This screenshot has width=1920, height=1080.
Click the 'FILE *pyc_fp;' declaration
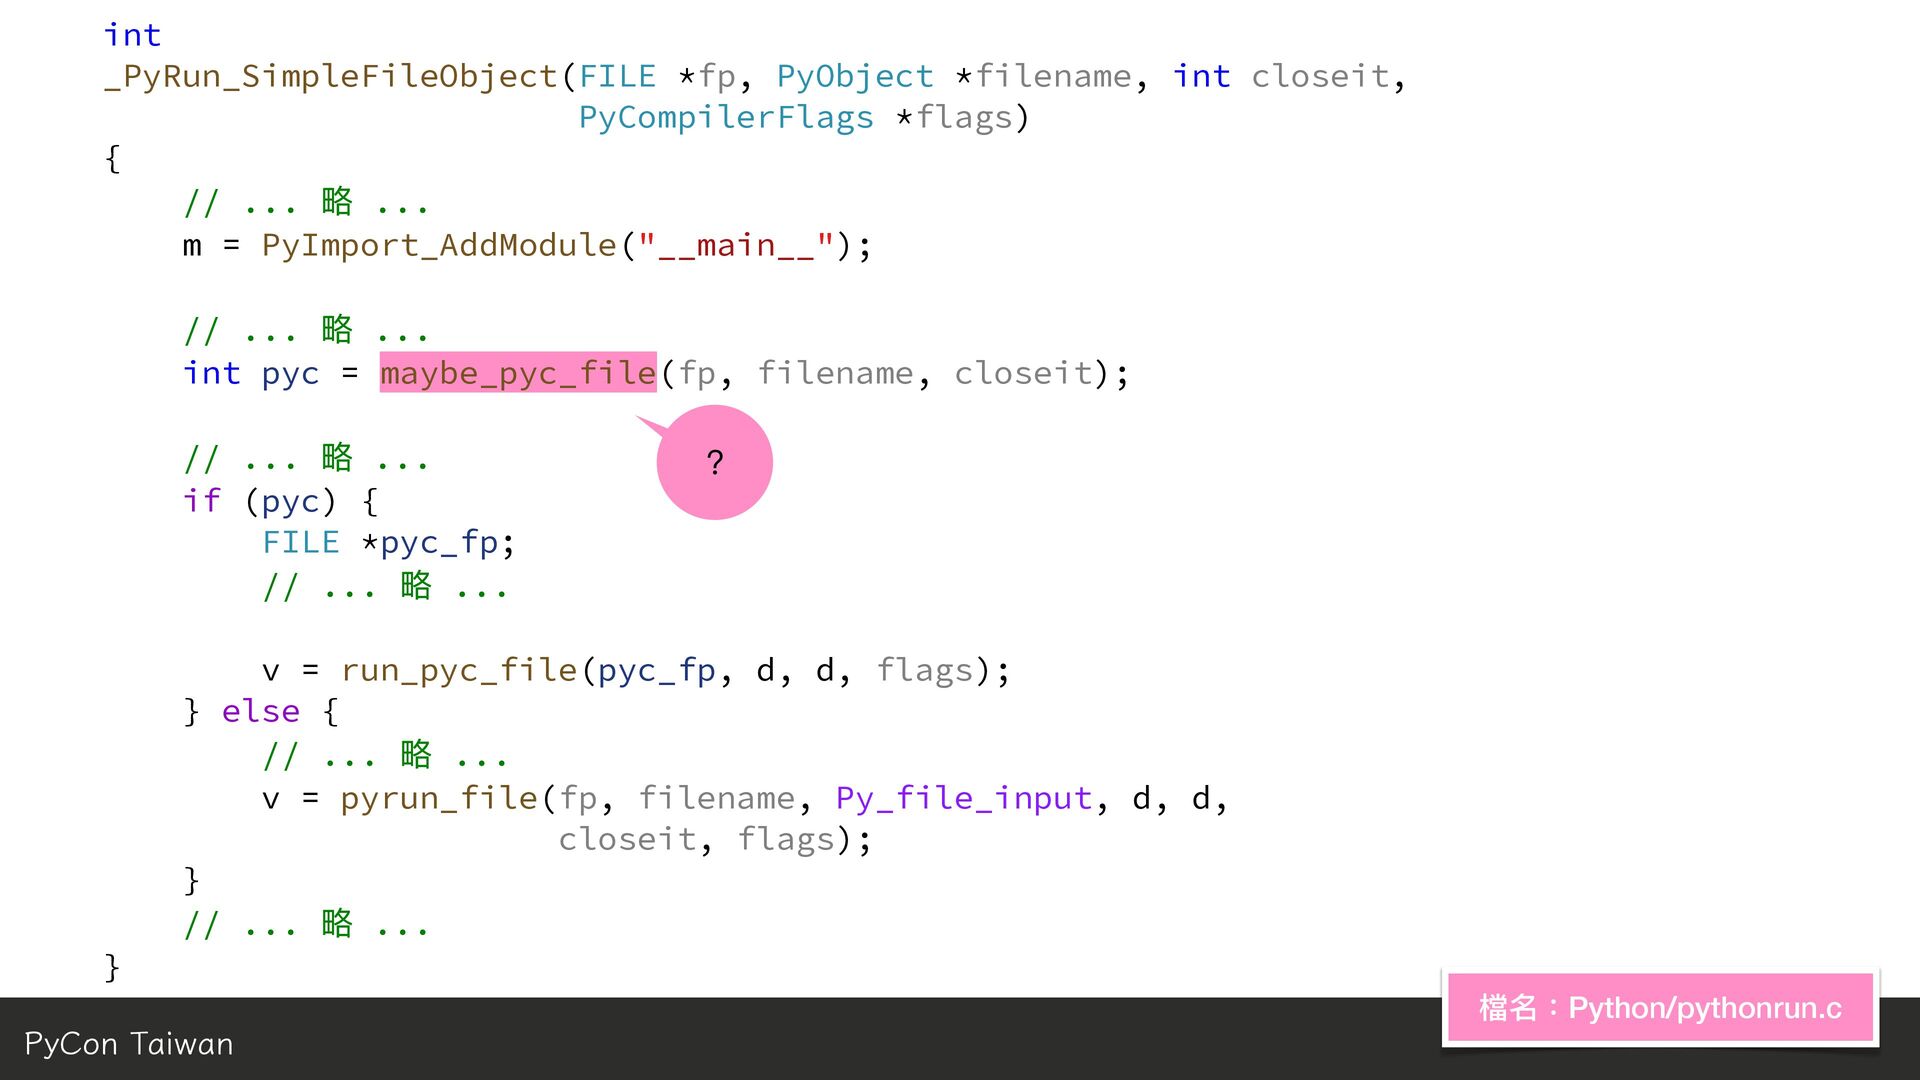tap(389, 543)
